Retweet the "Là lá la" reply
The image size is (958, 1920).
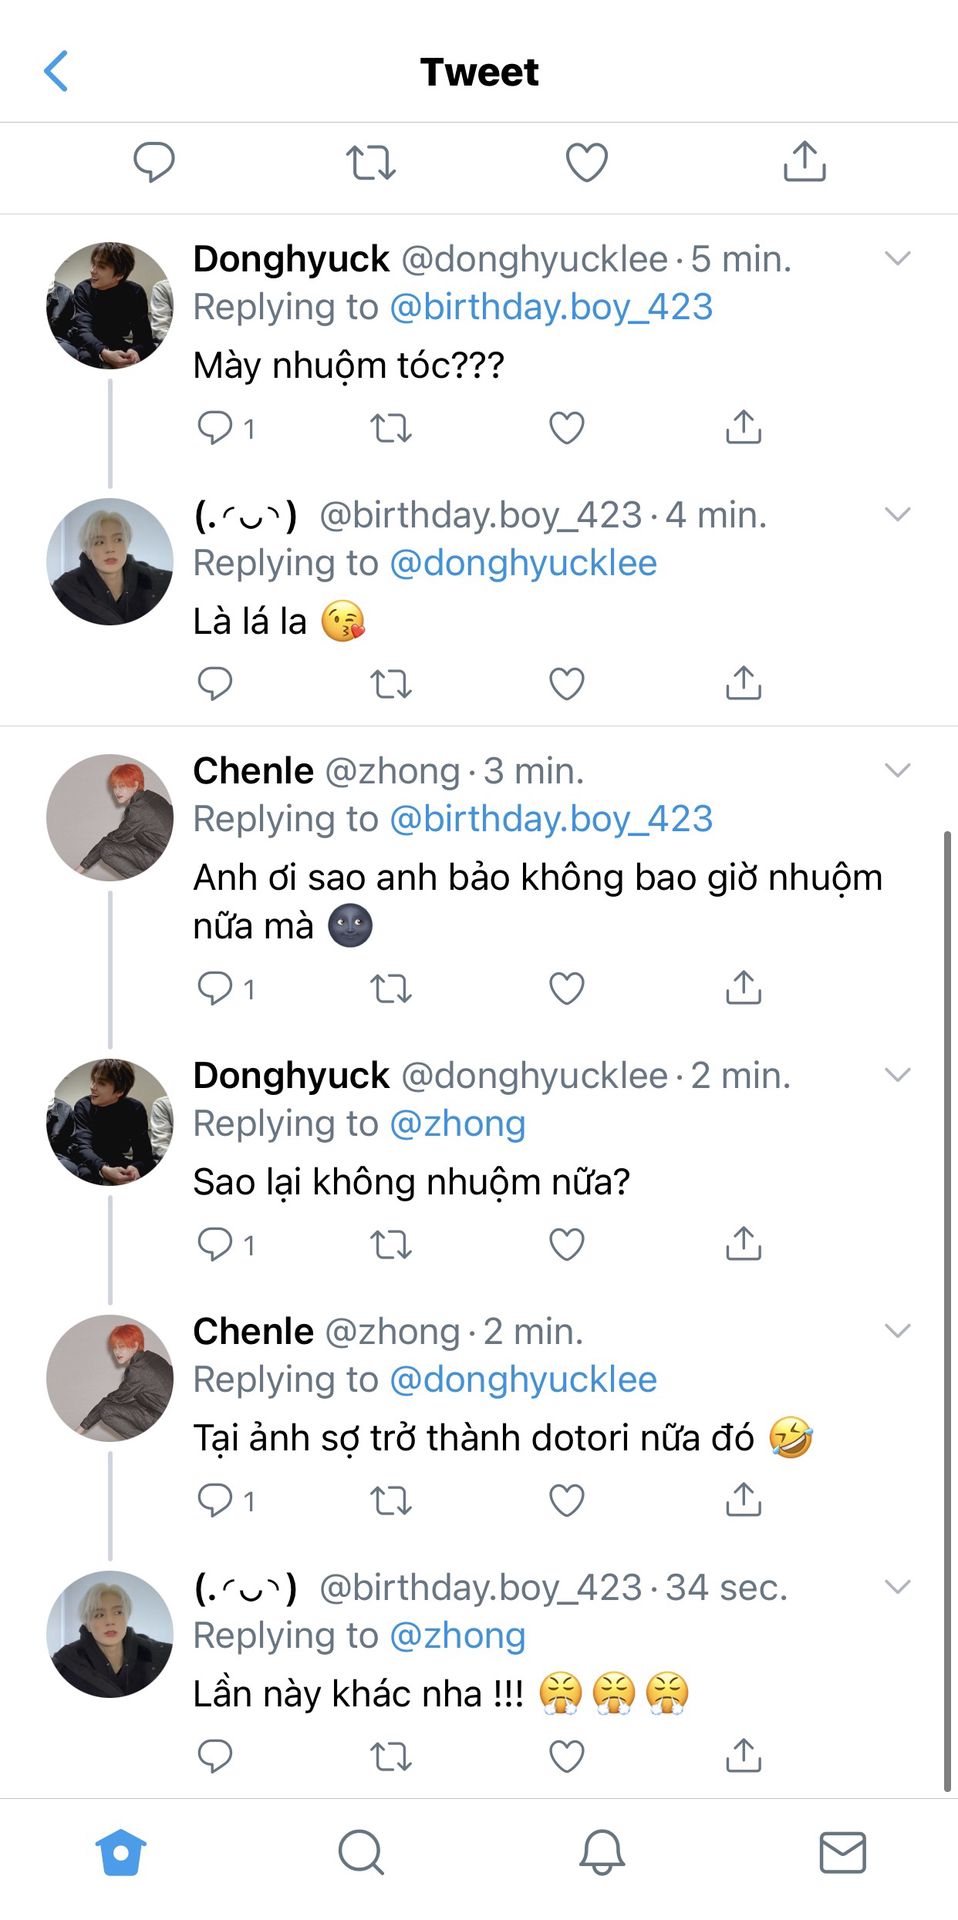pyautogui.click(x=390, y=684)
